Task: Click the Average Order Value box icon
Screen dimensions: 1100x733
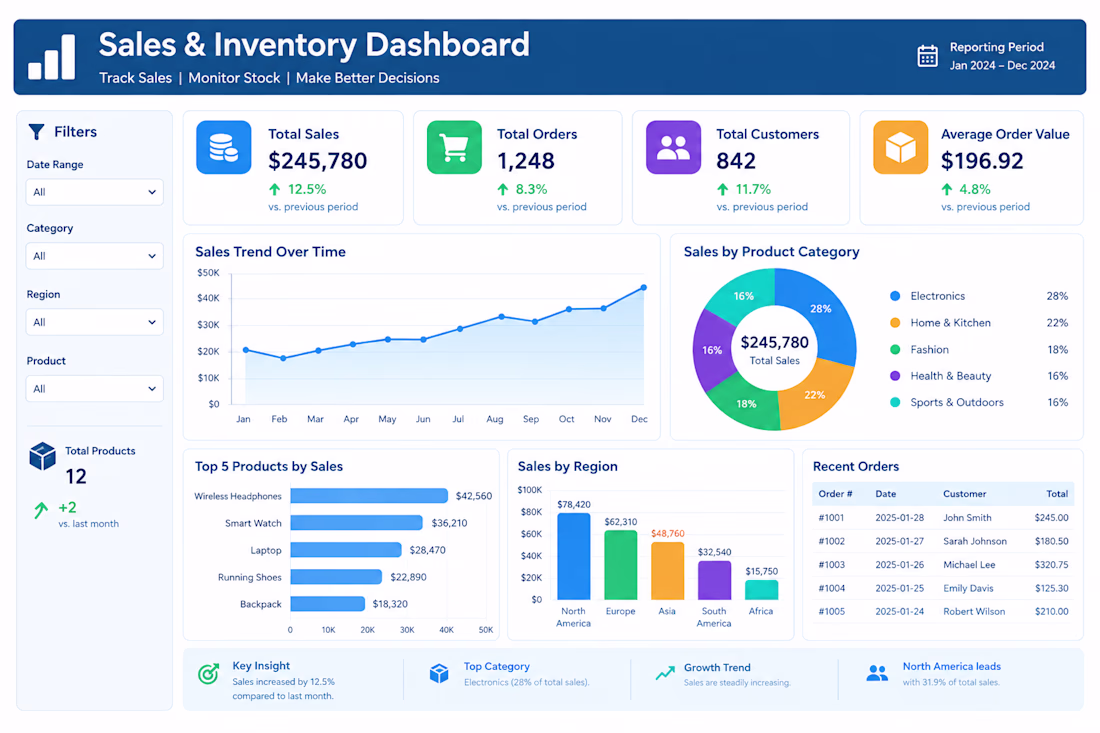Action: tap(901, 147)
